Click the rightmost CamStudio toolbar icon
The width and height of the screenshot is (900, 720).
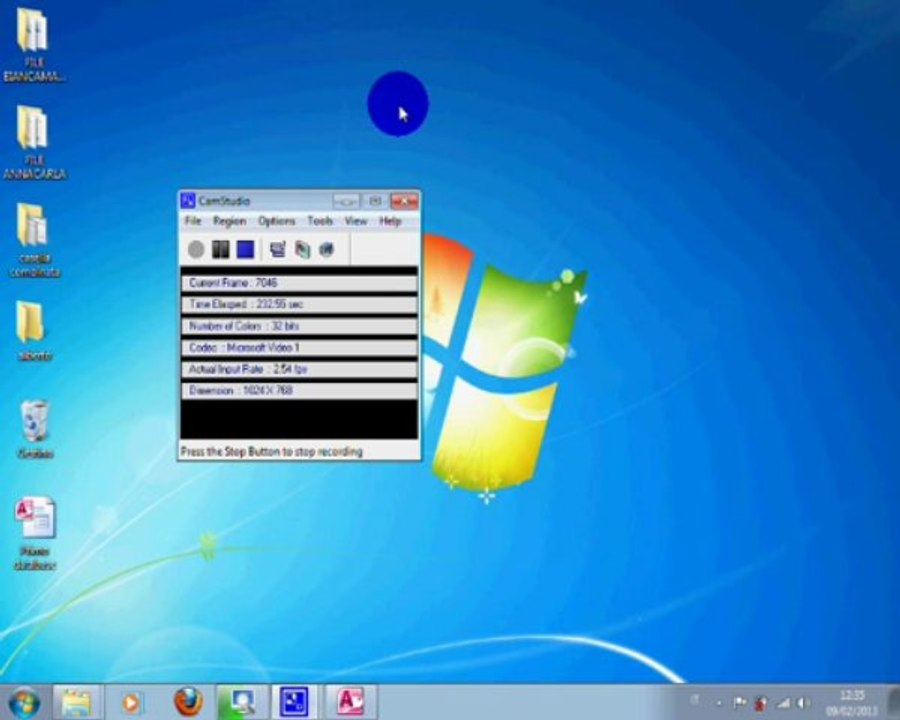[x=327, y=249]
